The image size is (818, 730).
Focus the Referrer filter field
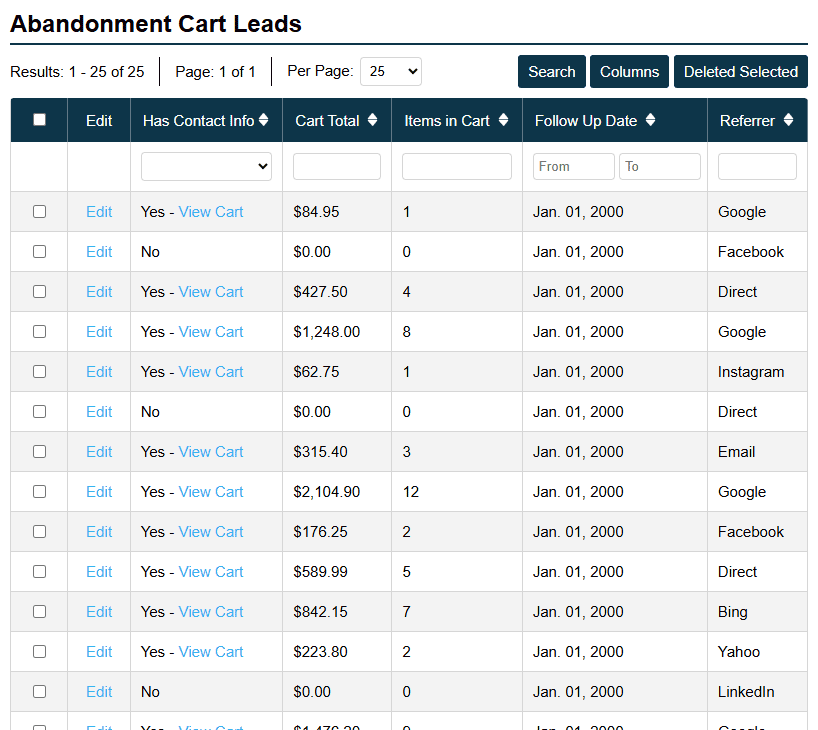click(x=757, y=166)
